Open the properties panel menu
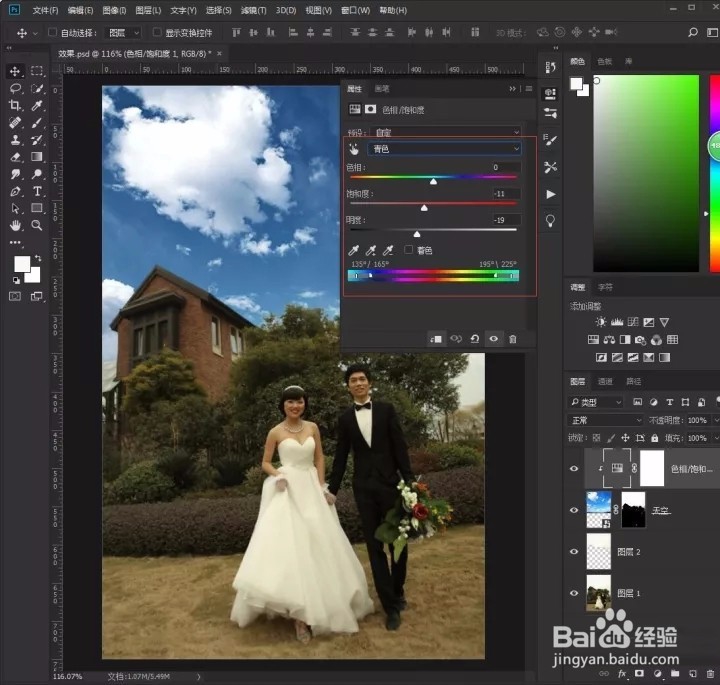 (x=529, y=89)
